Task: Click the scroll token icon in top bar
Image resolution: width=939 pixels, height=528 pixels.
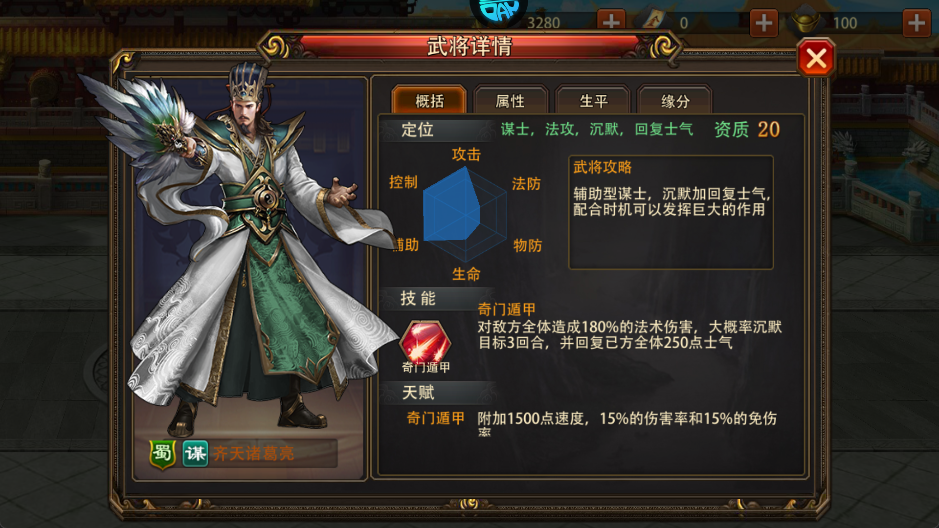Action: [654, 20]
